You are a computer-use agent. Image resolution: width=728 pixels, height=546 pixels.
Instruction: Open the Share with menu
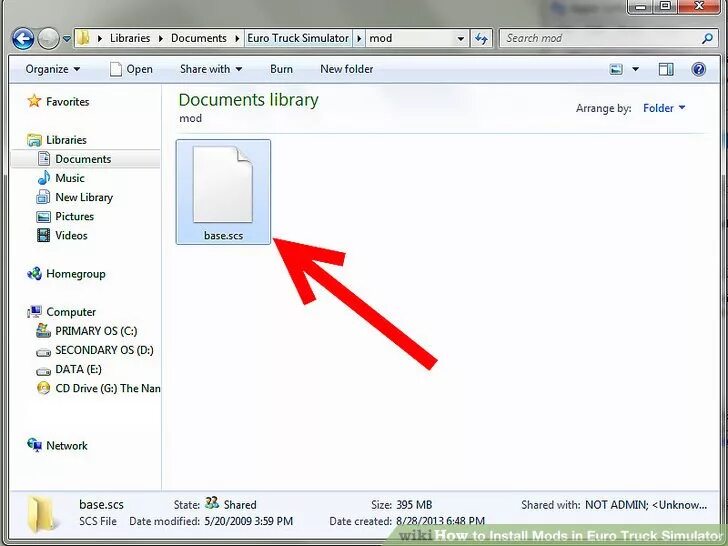(211, 69)
